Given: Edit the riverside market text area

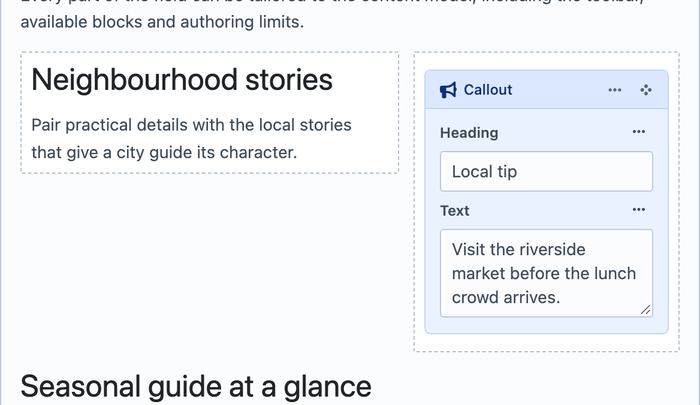Looking at the screenshot, I should (x=546, y=273).
